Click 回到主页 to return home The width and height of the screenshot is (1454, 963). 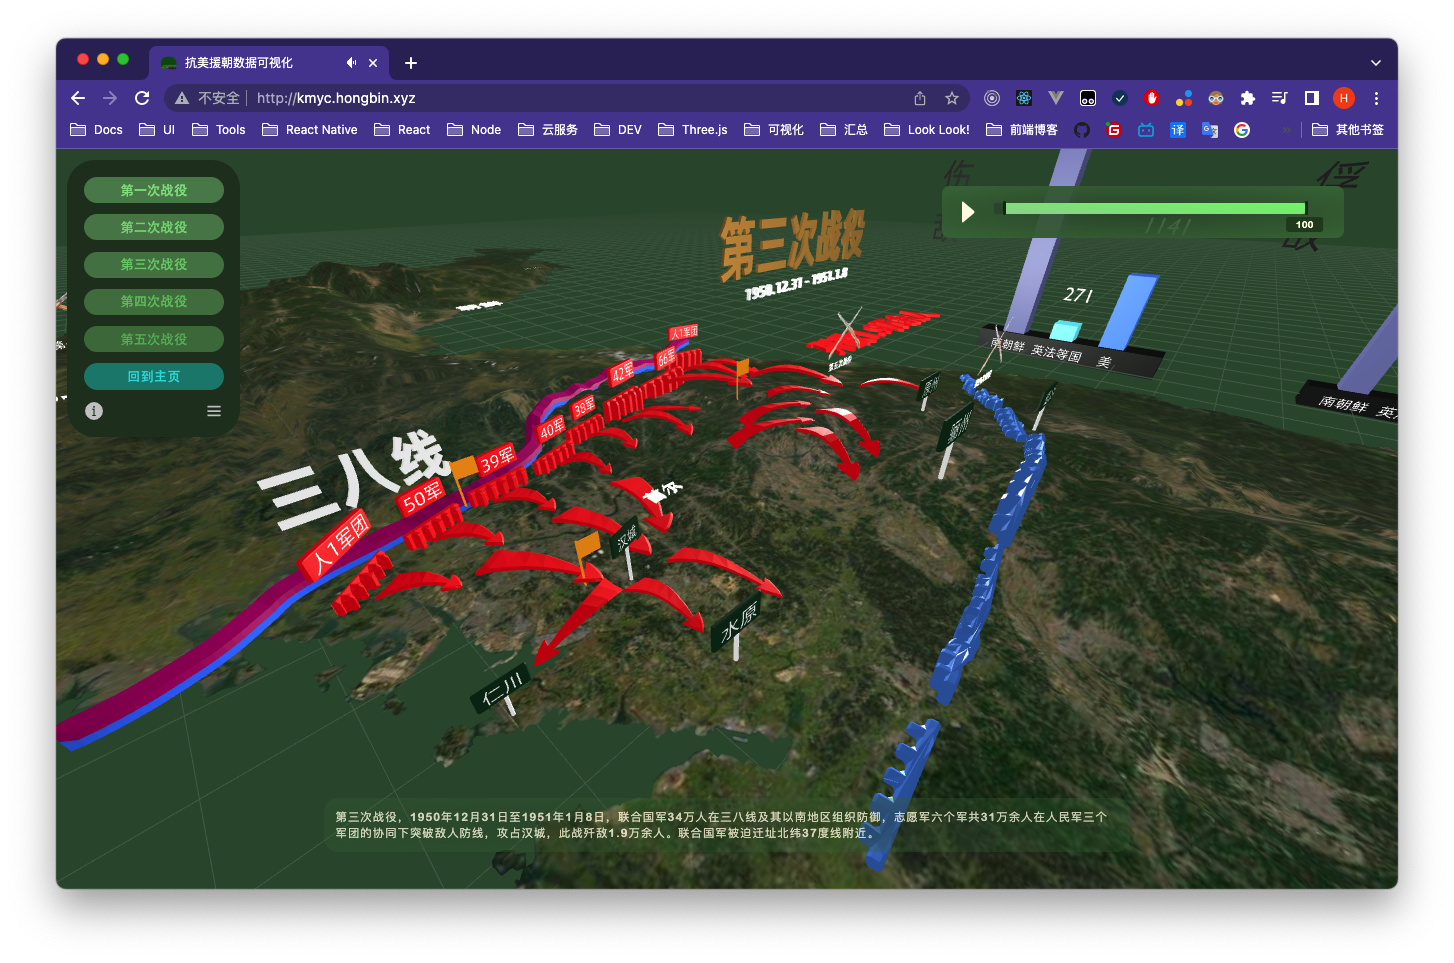pyautogui.click(x=154, y=376)
